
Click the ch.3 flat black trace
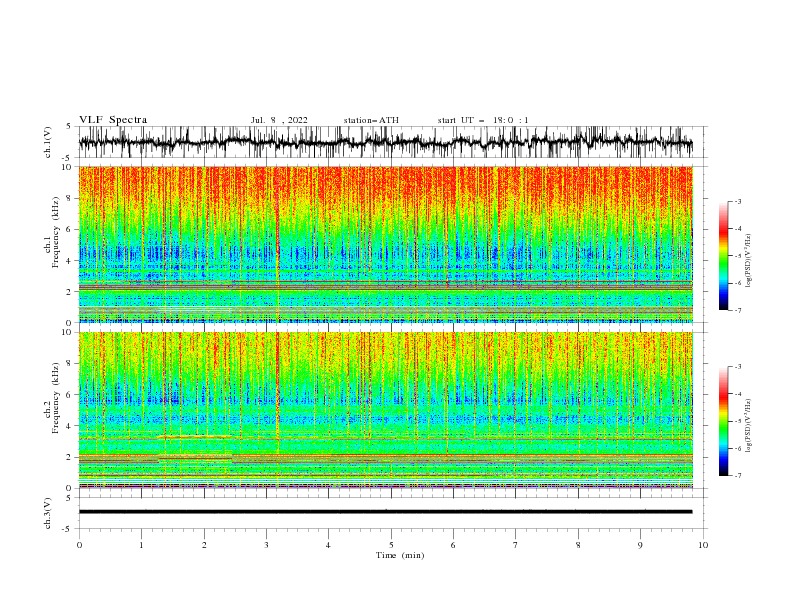point(385,512)
